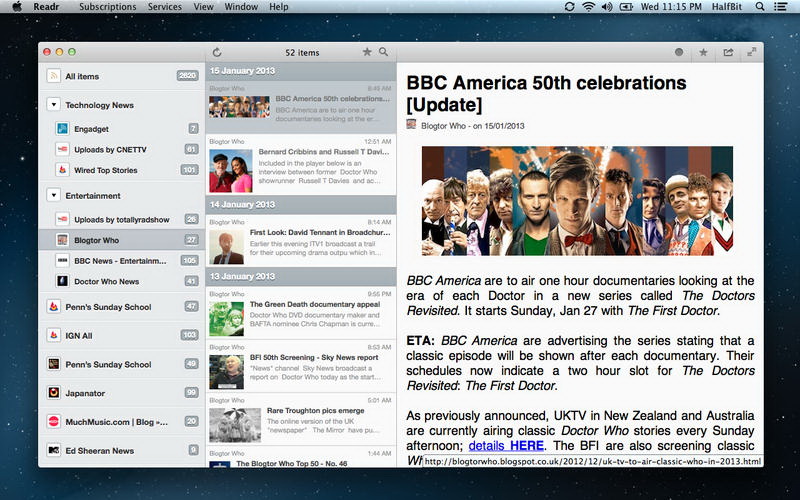Collapse the Entertainment folder

pos(54,196)
